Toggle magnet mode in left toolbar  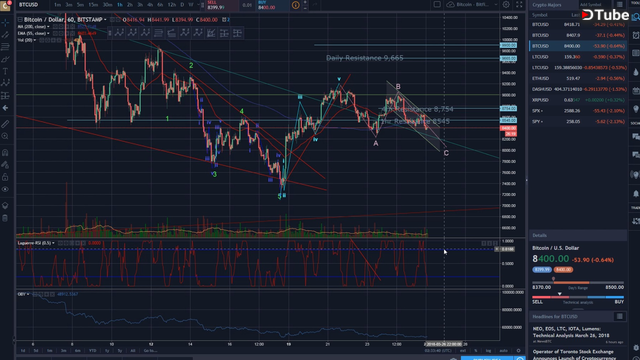click(x=5, y=152)
